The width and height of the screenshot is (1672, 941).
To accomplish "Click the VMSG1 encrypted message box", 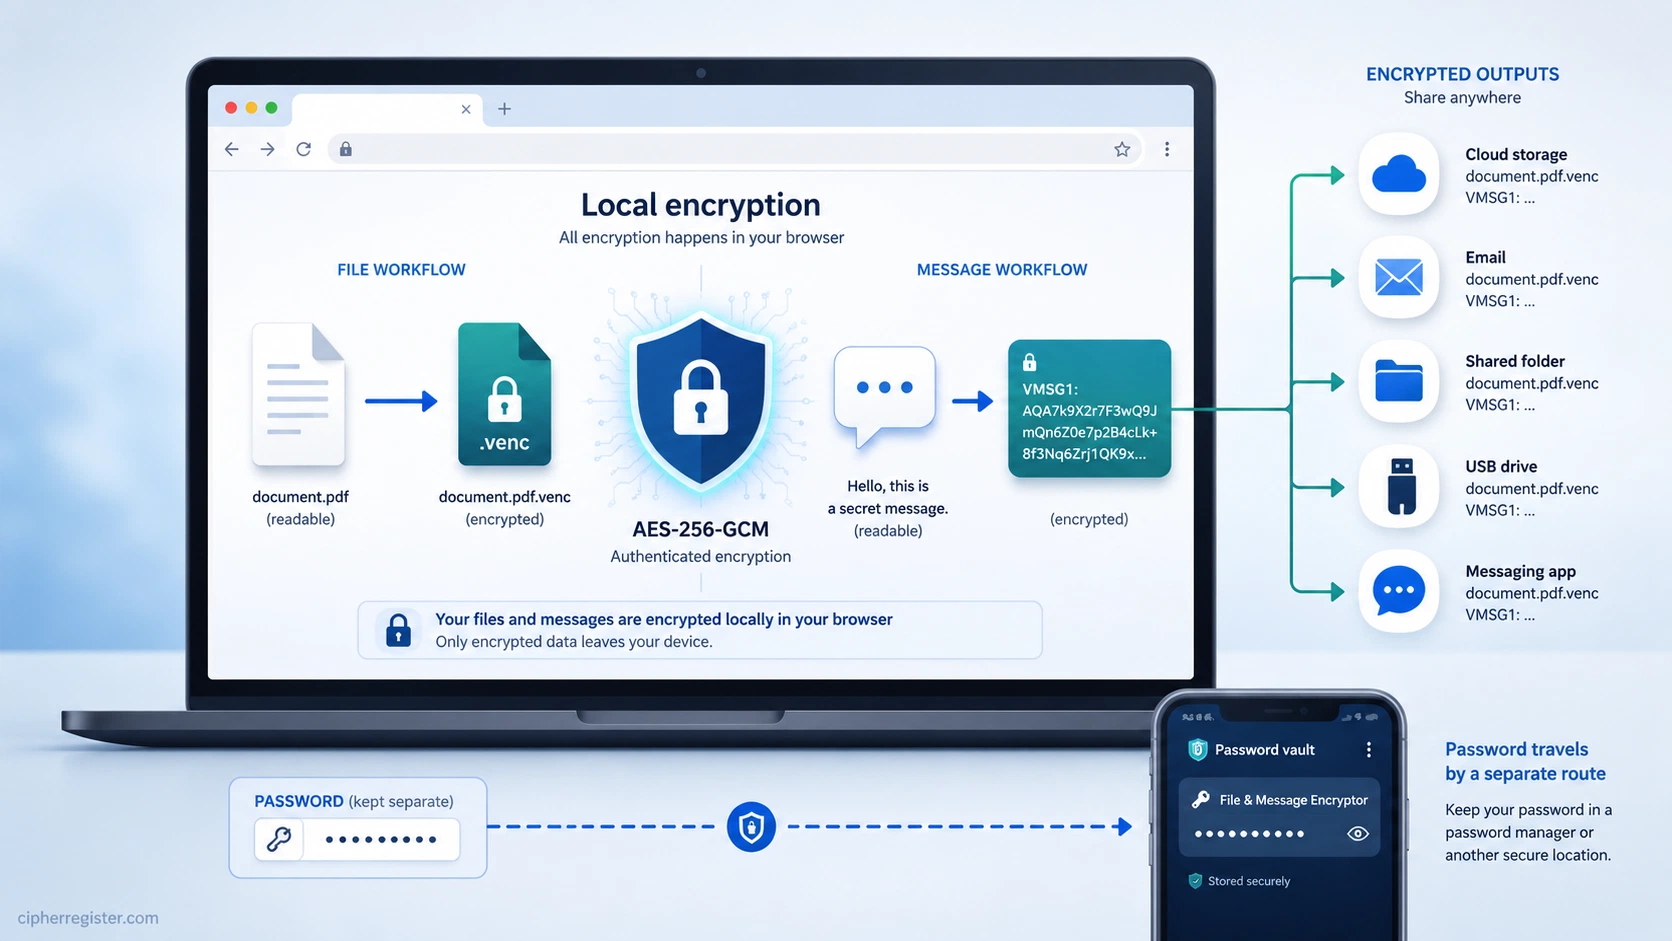I will [x=1089, y=408].
